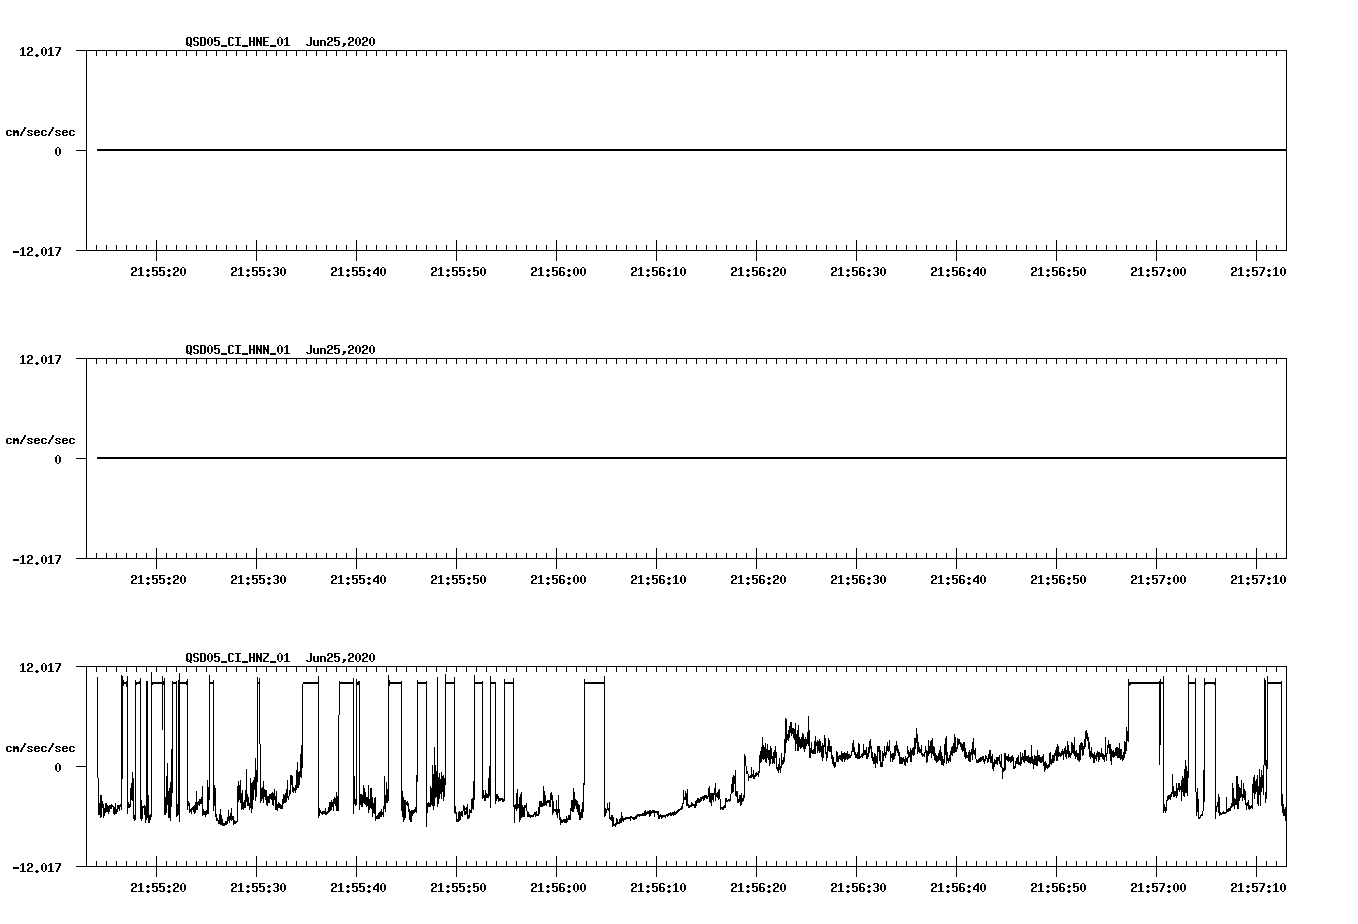Click the 21:57:00 time under the HNZ waveform

tap(1158, 887)
